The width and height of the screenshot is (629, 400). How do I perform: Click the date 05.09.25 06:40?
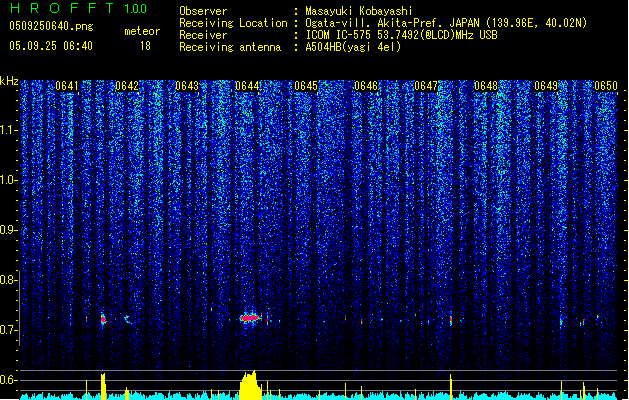(51, 46)
